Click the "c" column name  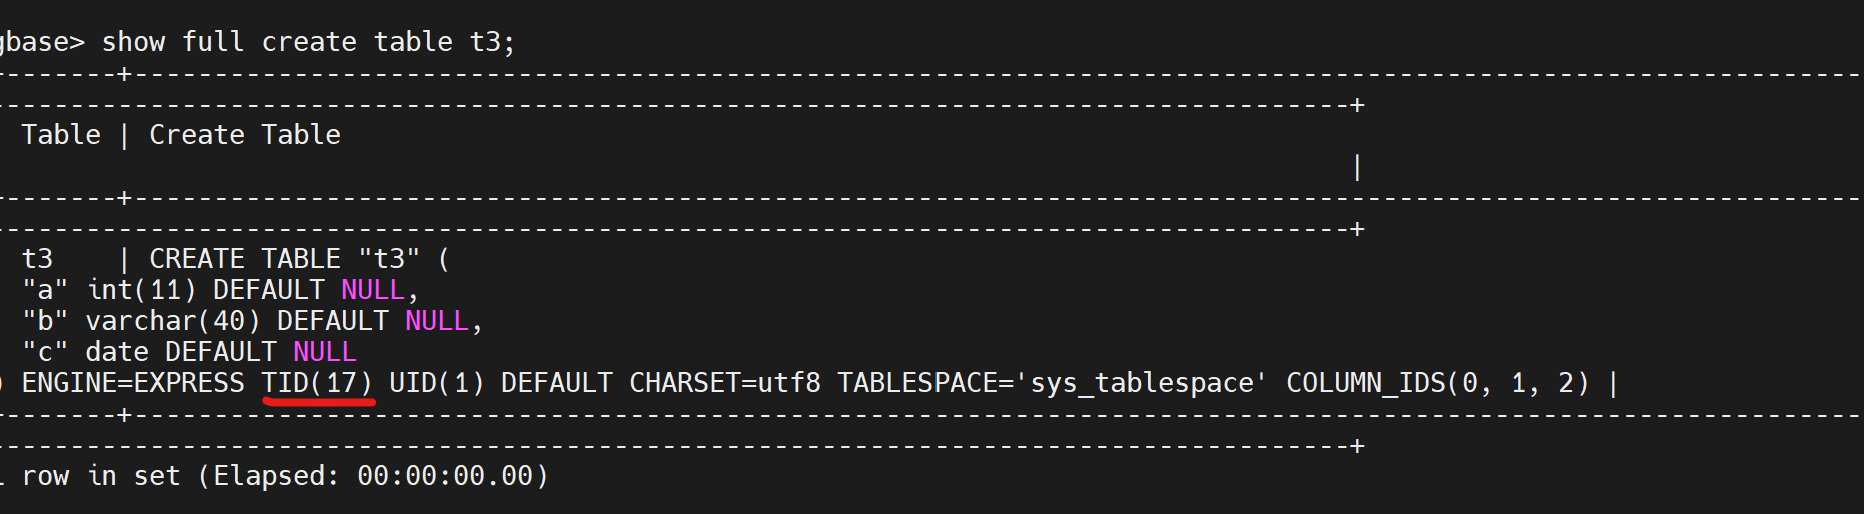(45, 352)
